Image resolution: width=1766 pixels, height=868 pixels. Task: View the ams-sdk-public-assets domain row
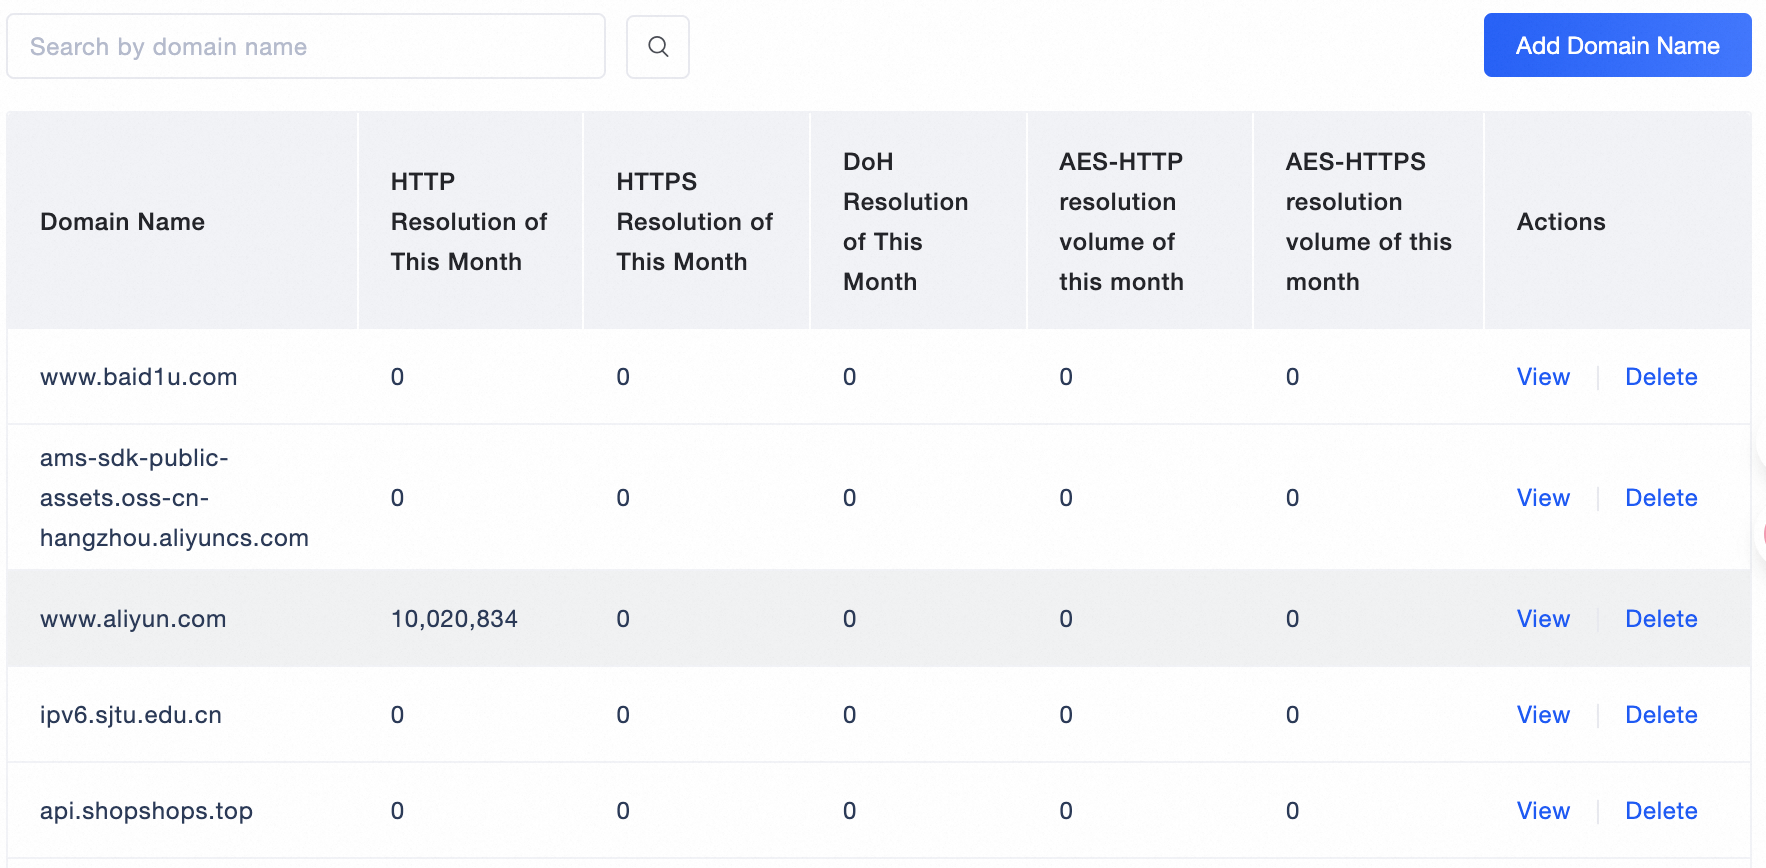coord(1542,498)
